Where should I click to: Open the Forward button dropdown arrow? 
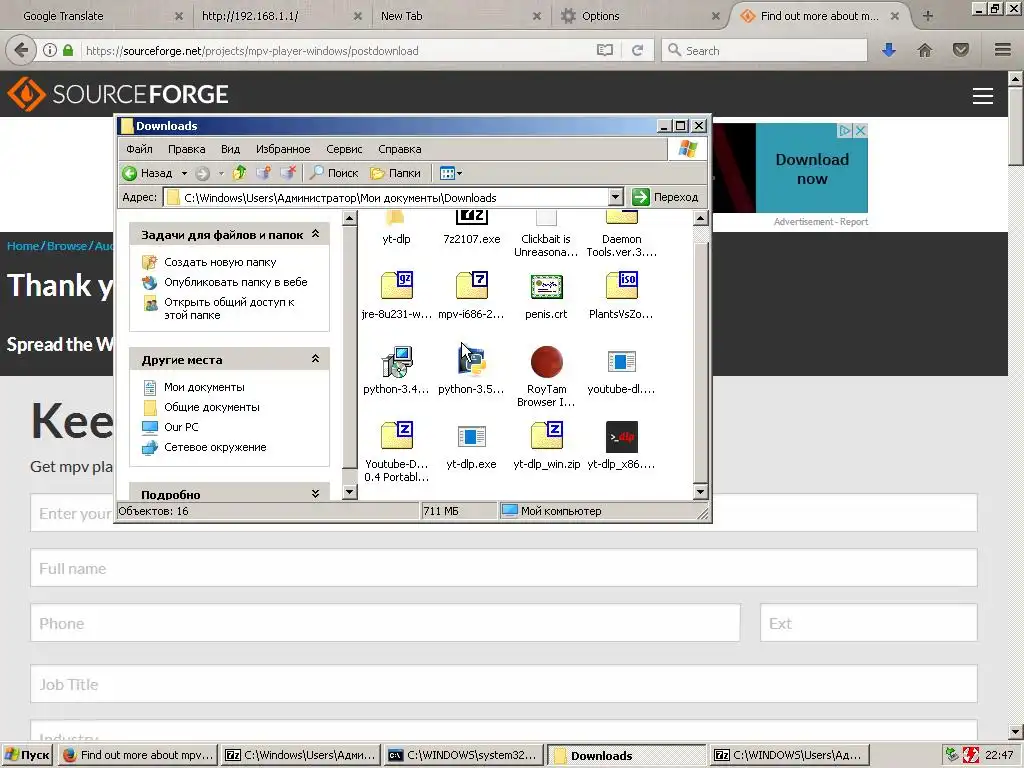tap(221, 173)
